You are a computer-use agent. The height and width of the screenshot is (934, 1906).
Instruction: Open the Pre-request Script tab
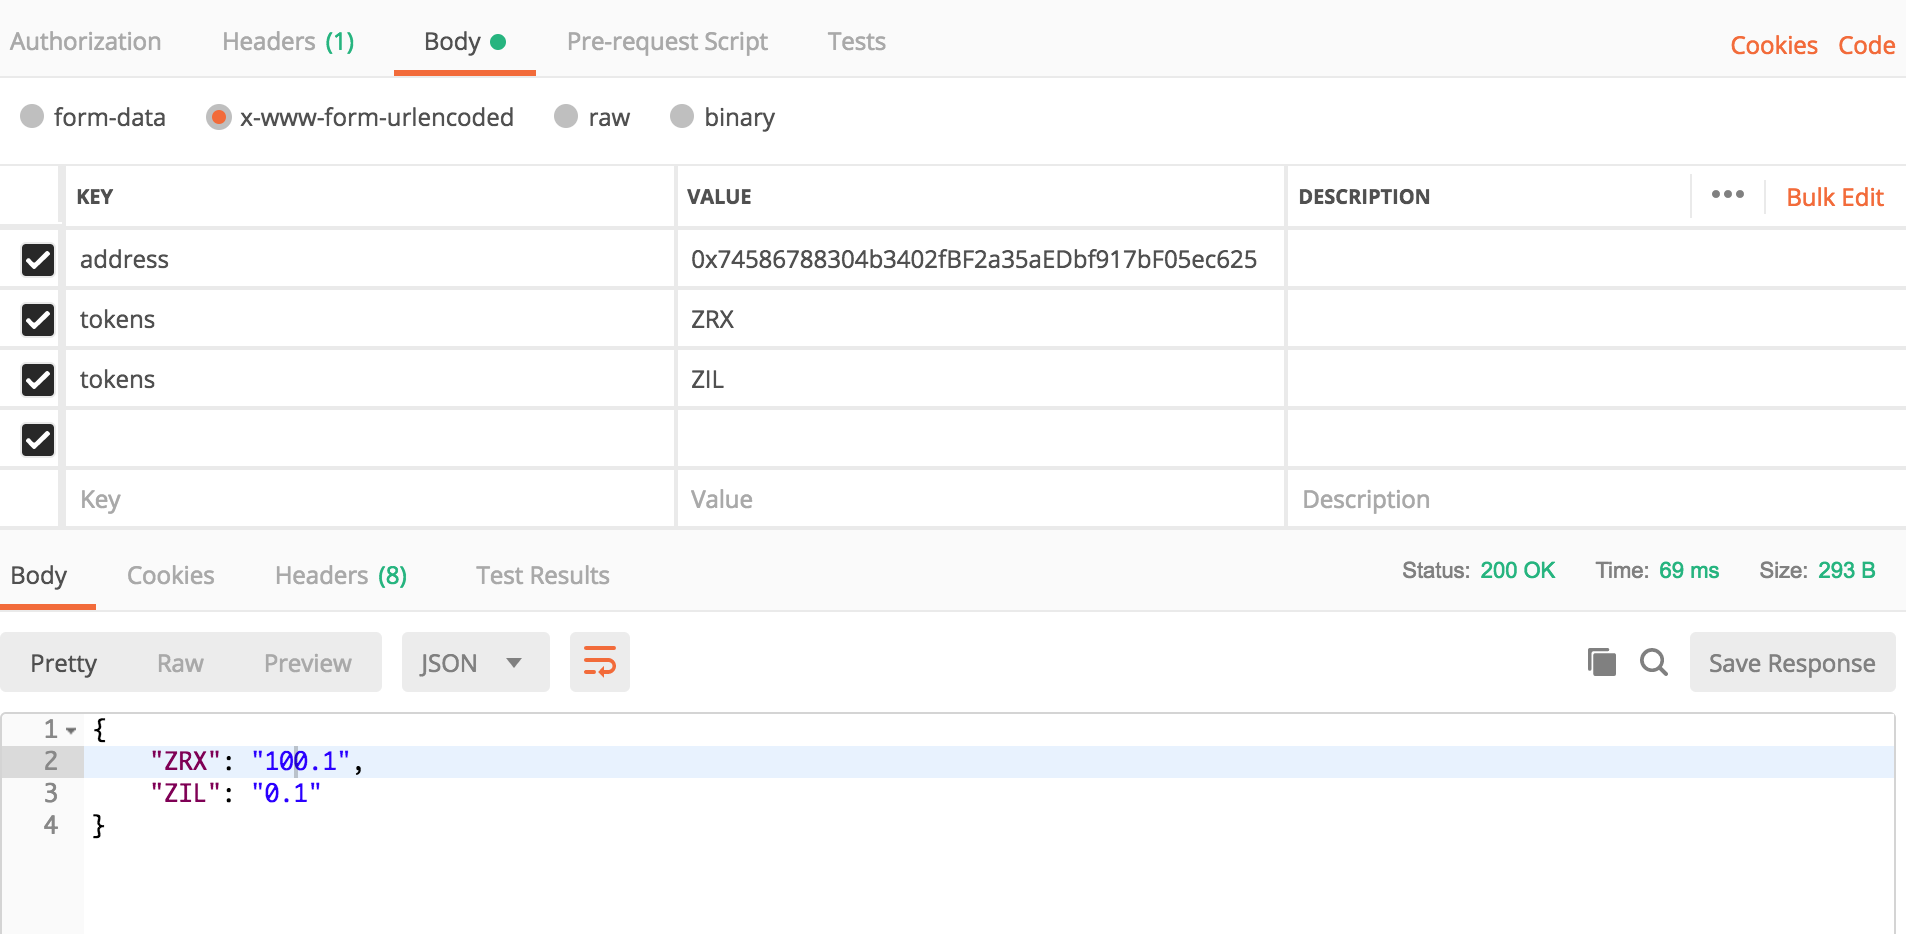(667, 41)
